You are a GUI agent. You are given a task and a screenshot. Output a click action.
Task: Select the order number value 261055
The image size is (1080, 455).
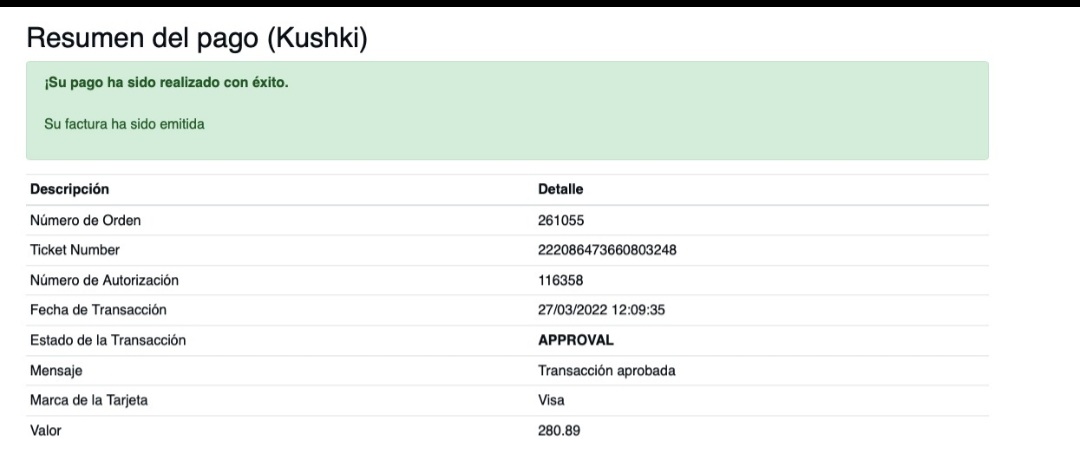pyautogui.click(x=561, y=220)
